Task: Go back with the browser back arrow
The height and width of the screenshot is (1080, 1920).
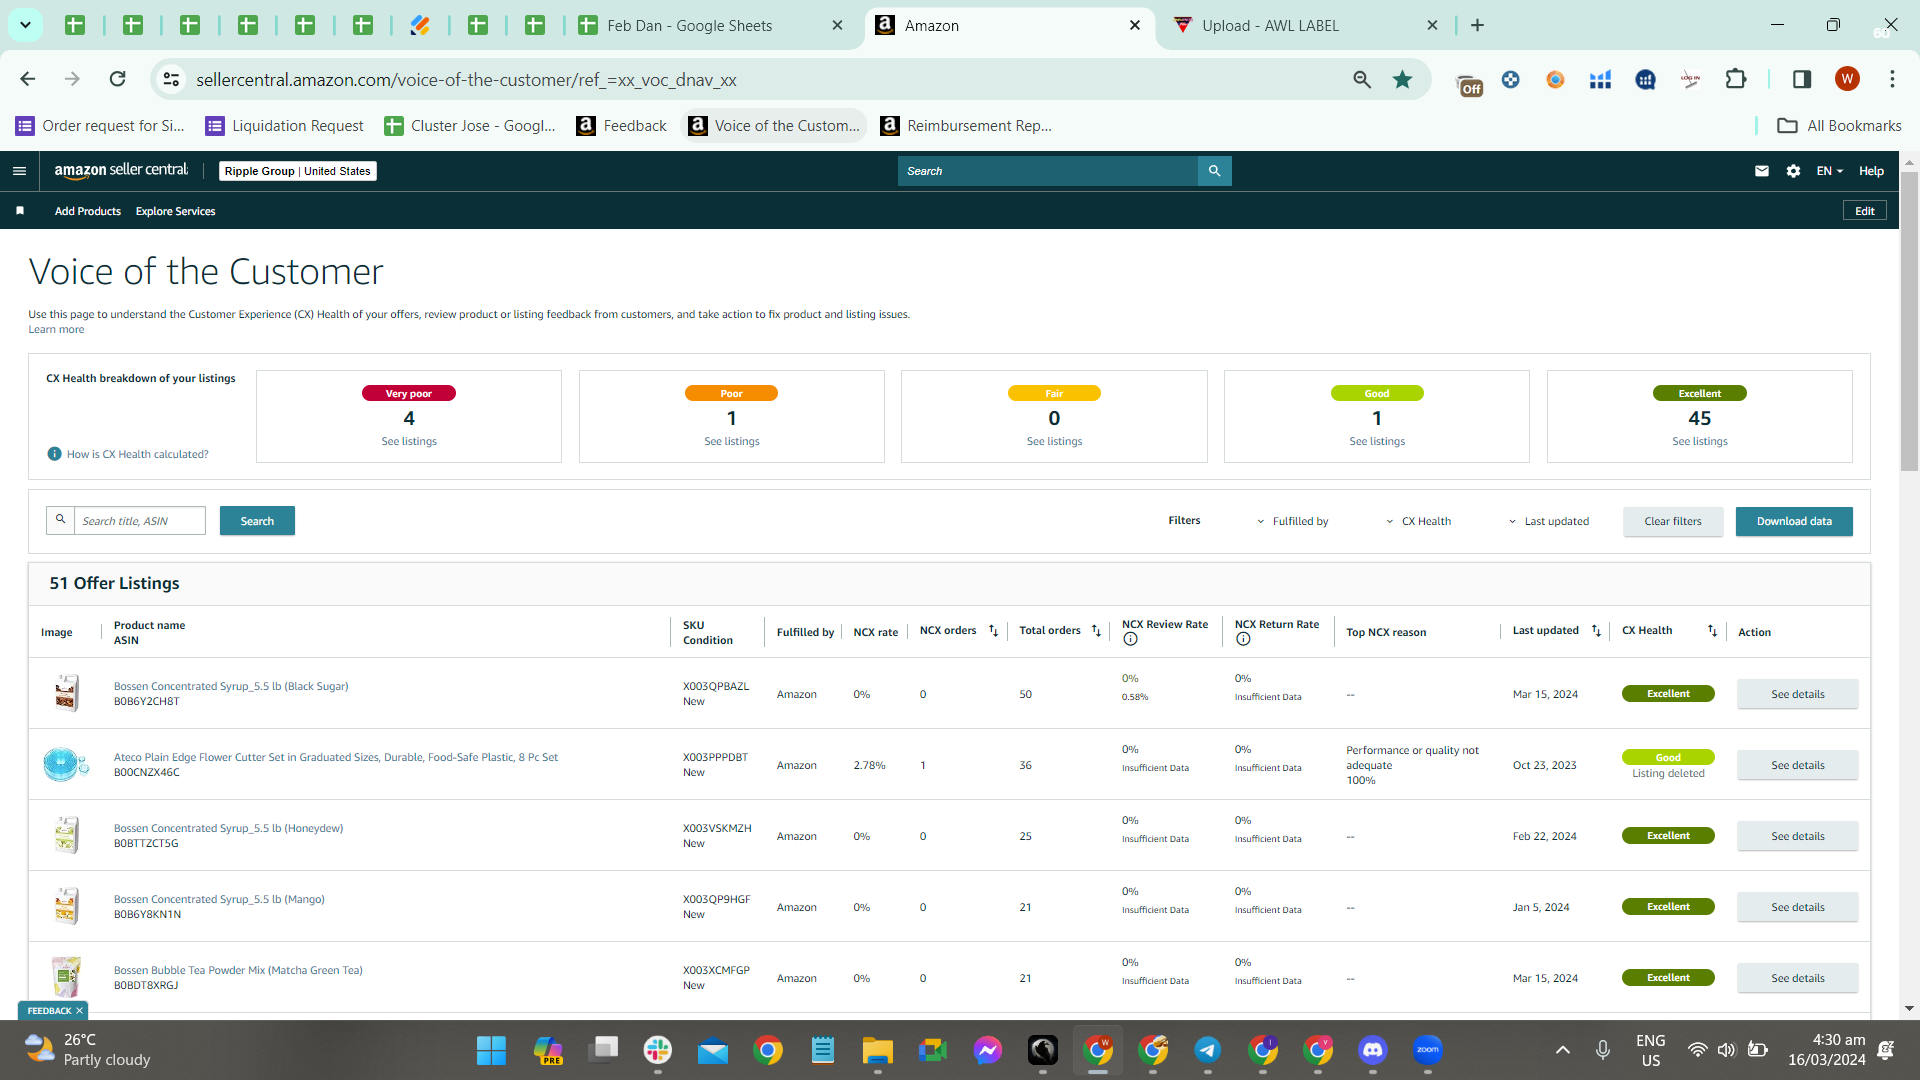Action: (28, 79)
